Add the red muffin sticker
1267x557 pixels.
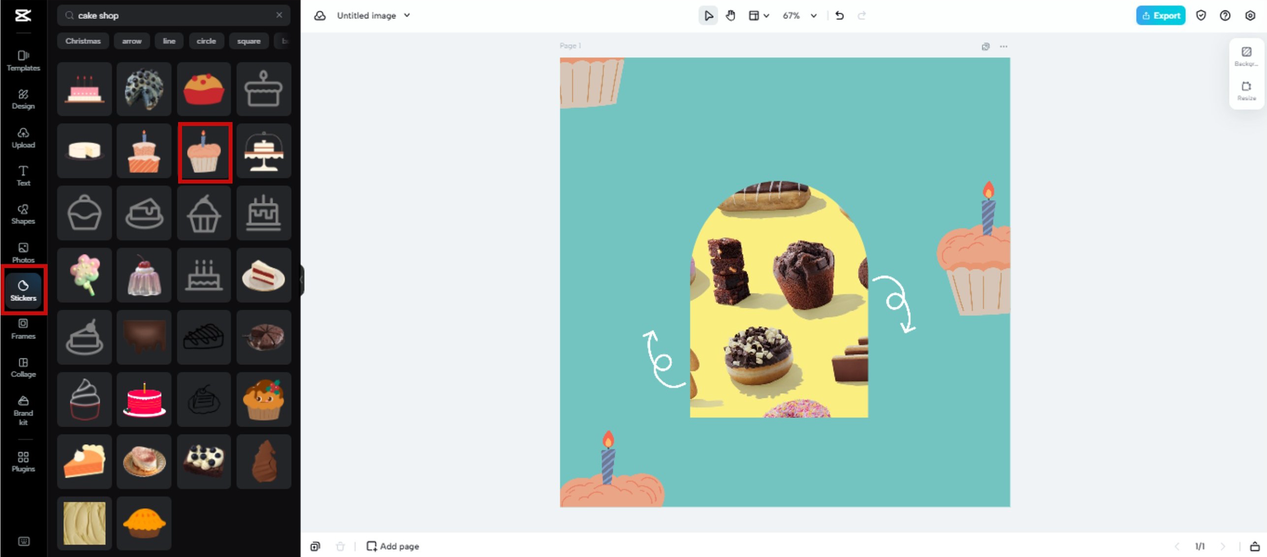(x=204, y=90)
